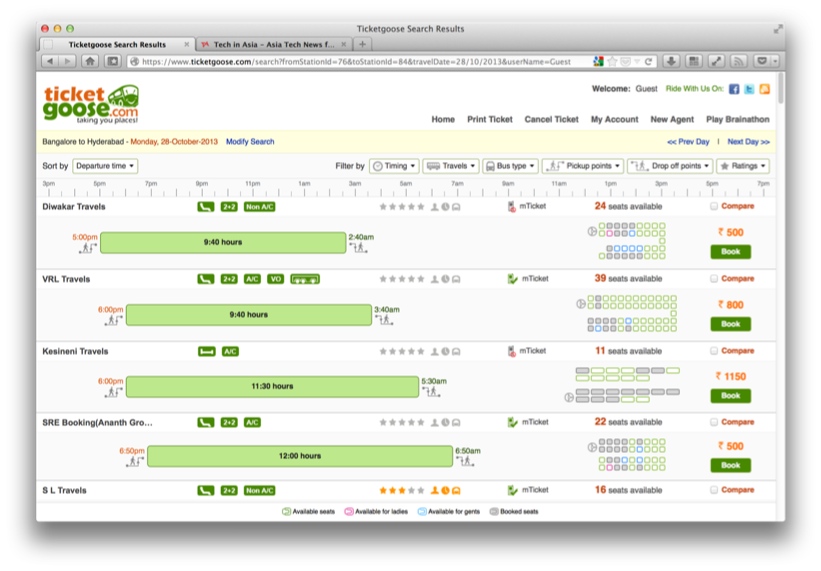Click the 2+2 seating badge for Diwakar Travels
This screenshot has width=821, height=571.
click(x=229, y=207)
